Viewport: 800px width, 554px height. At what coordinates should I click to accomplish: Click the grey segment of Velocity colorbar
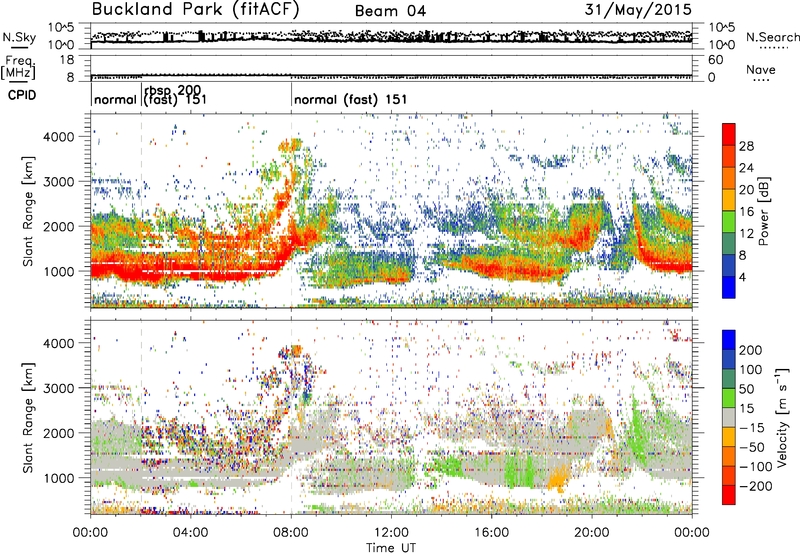click(x=729, y=417)
